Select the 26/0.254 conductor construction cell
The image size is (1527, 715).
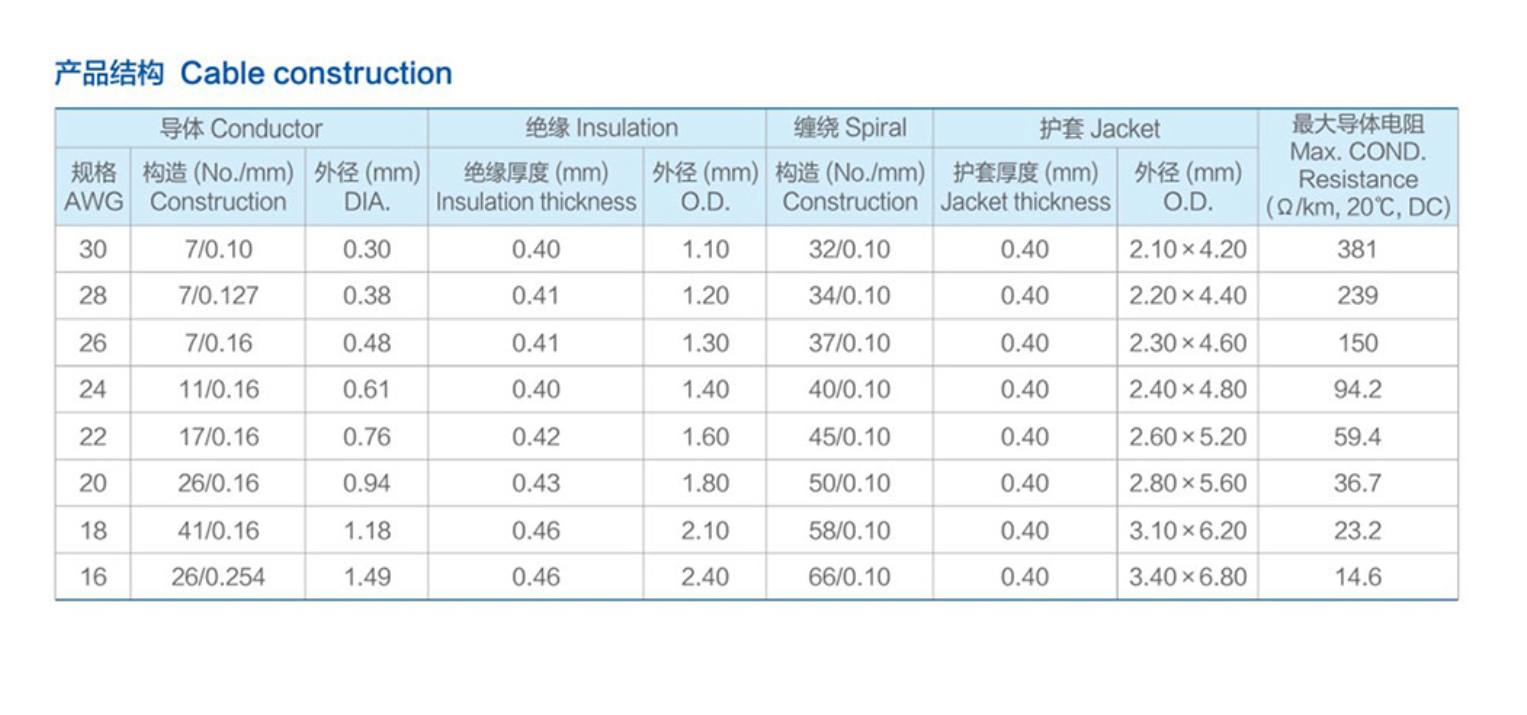[218, 577]
